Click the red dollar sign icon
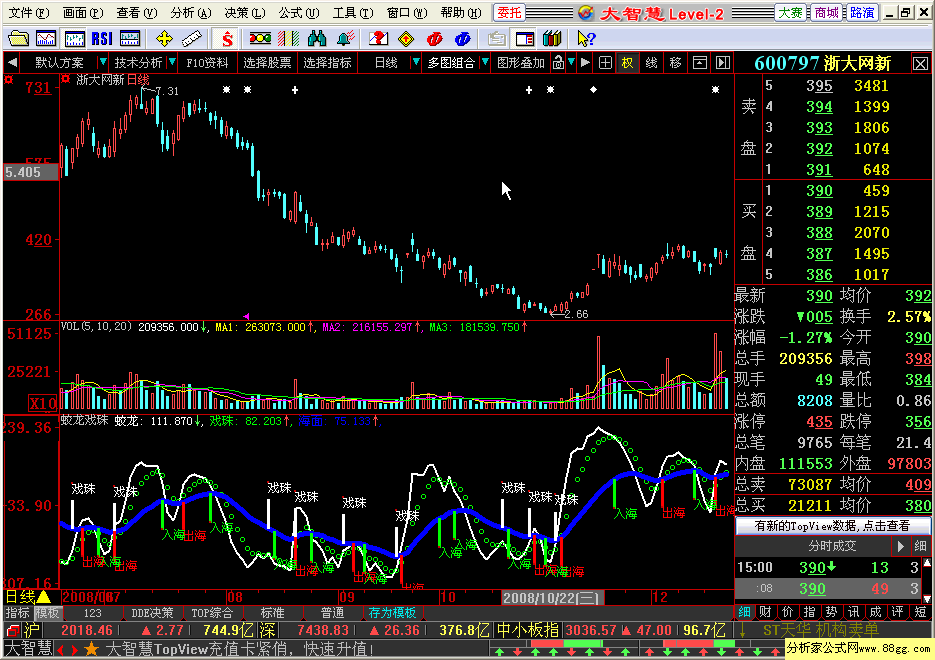935x660 pixels. 227,39
